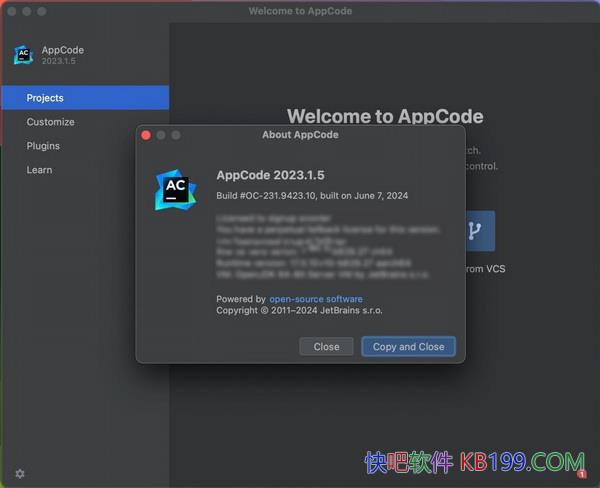Click the Copy and Close button
The width and height of the screenshot is (600, 488).
(x=408, y=347)
